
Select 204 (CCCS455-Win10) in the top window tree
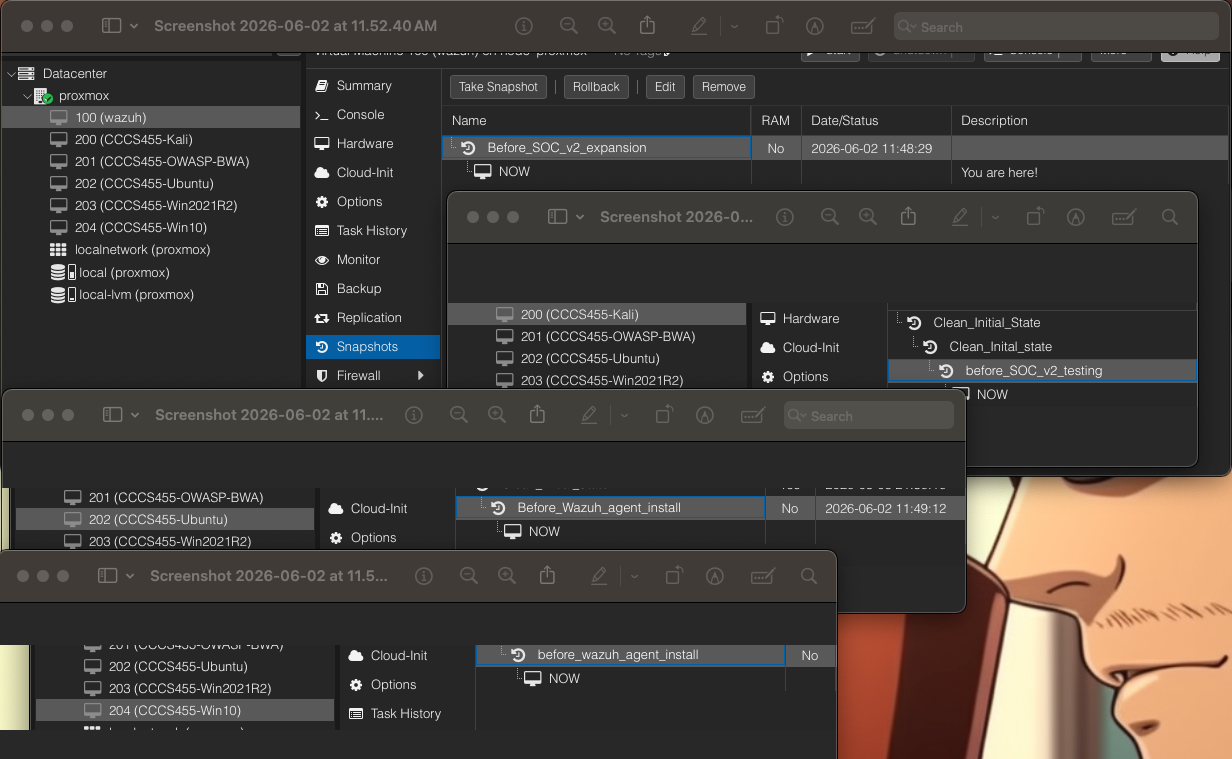151,228
